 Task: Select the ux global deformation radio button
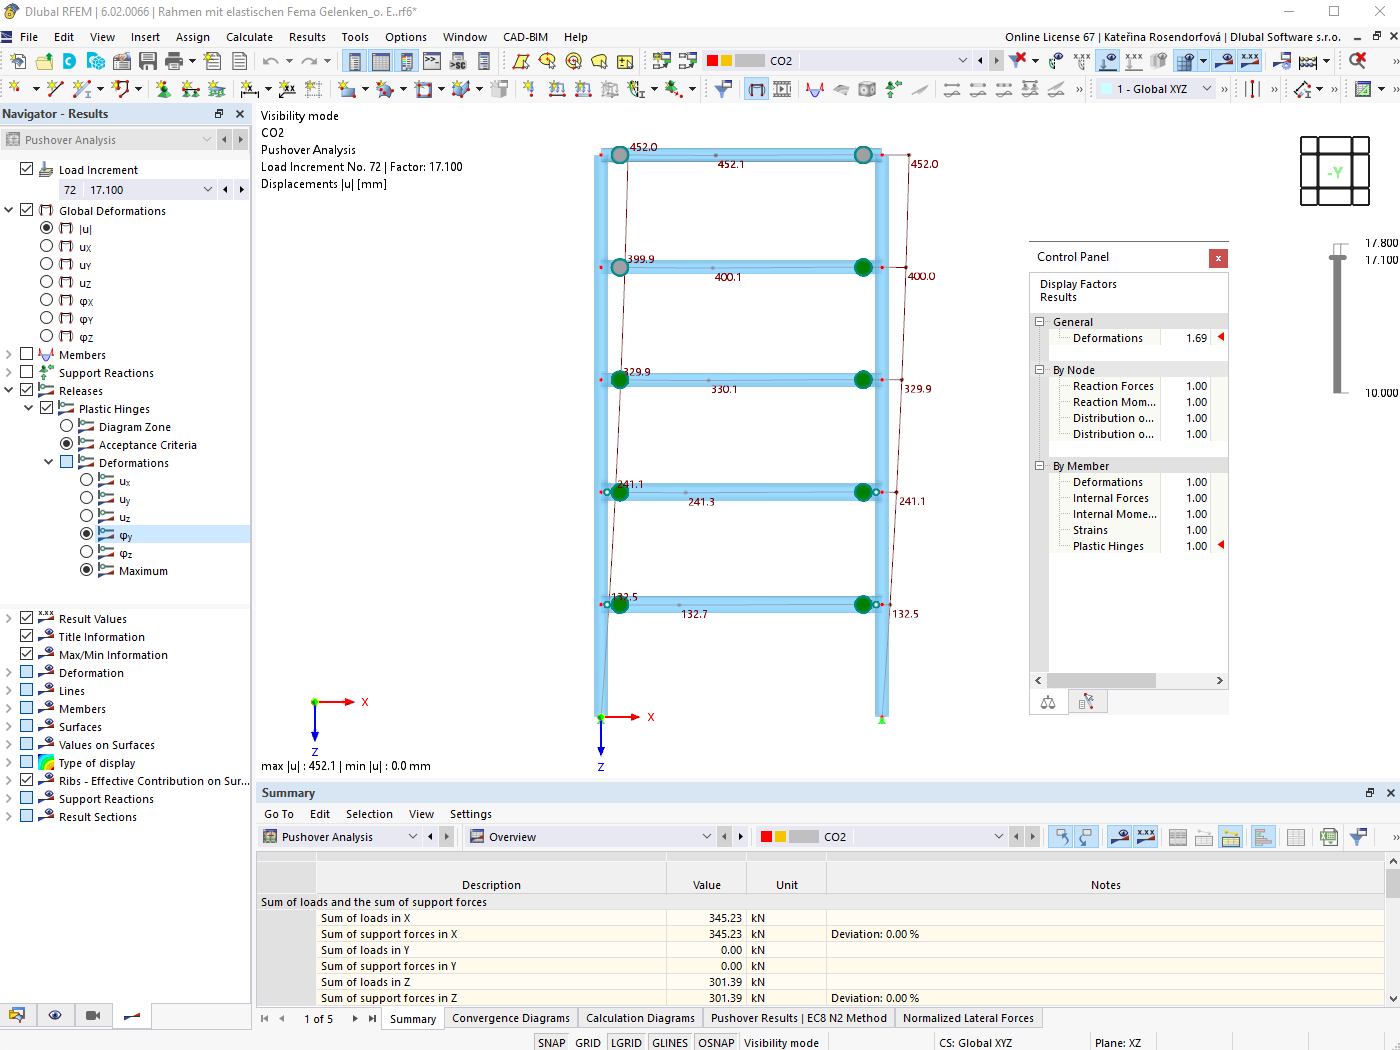pyautogui.click(x=47, y=246)
